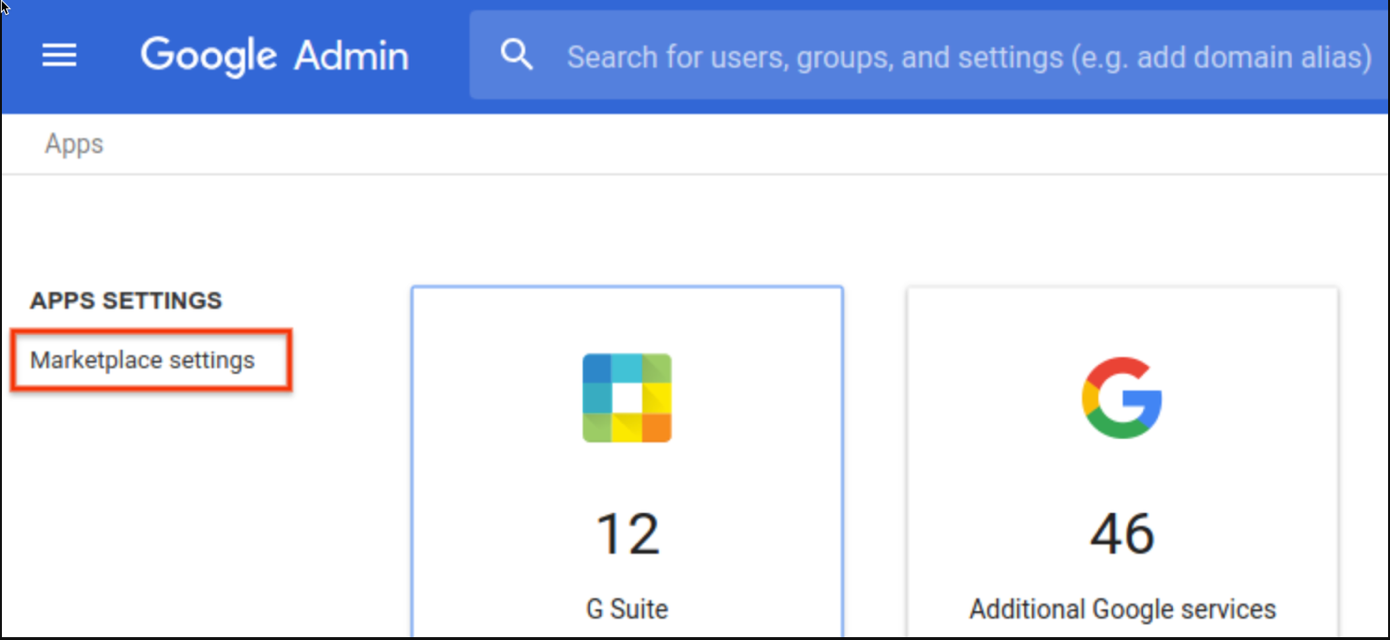Click the search magnifier icon
This screenshot has height=640, width=1390.
pos(516,56)
